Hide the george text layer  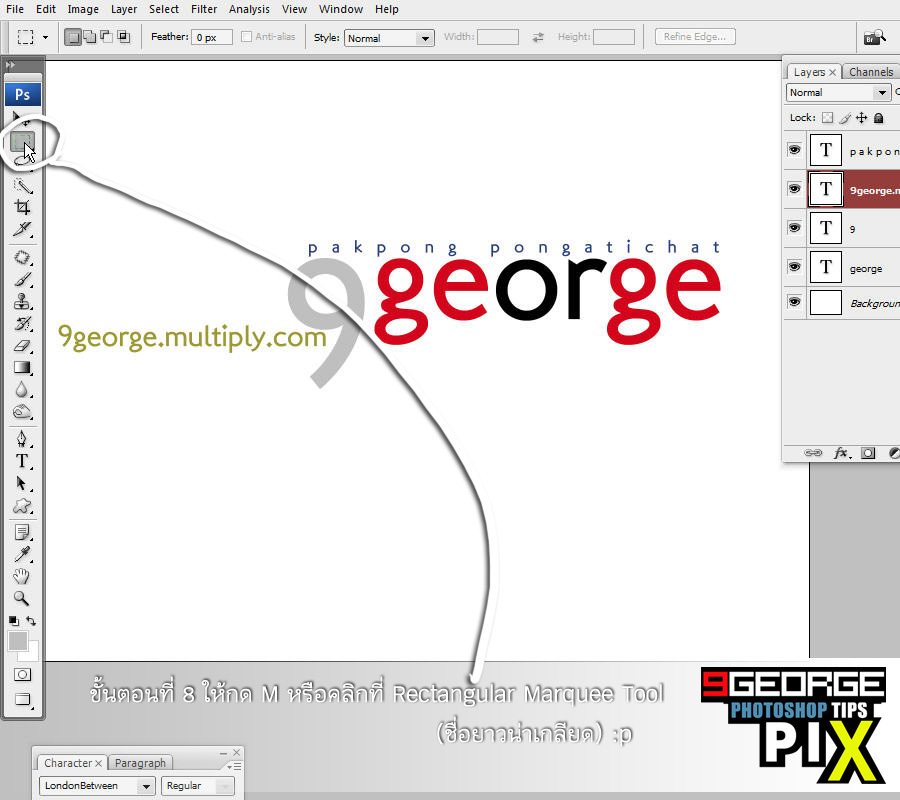794,267
